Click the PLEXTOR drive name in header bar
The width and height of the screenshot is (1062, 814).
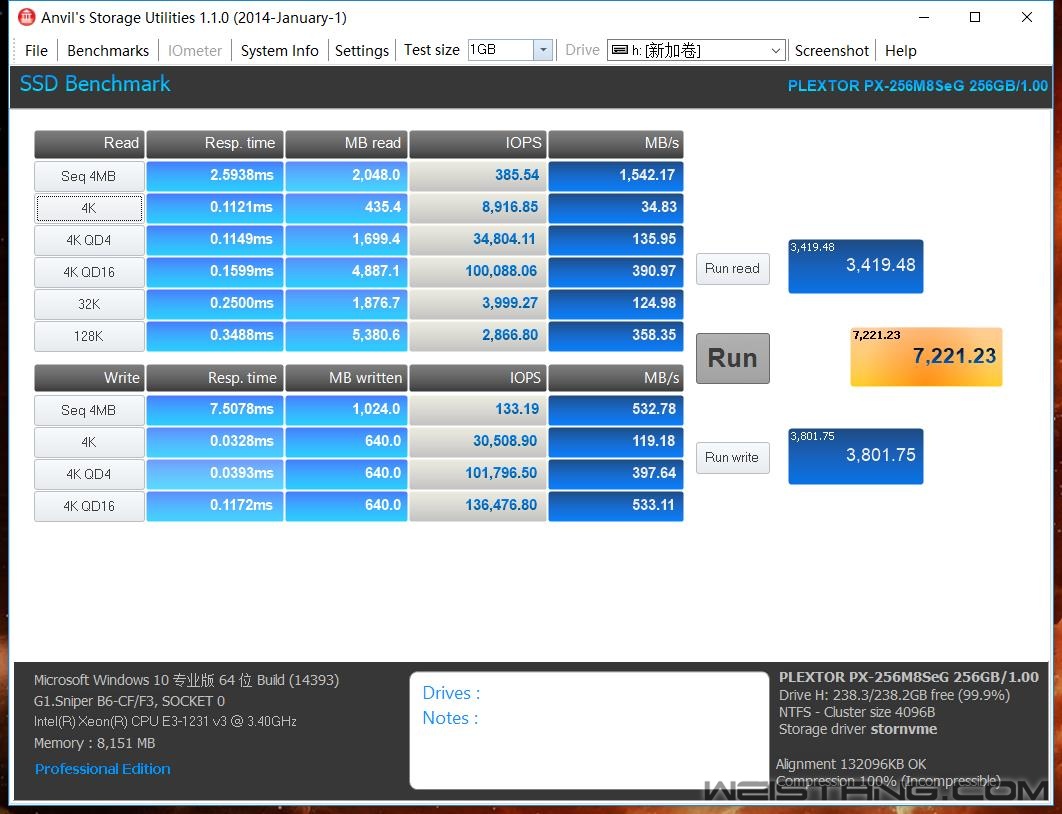(x=918, y=86)
